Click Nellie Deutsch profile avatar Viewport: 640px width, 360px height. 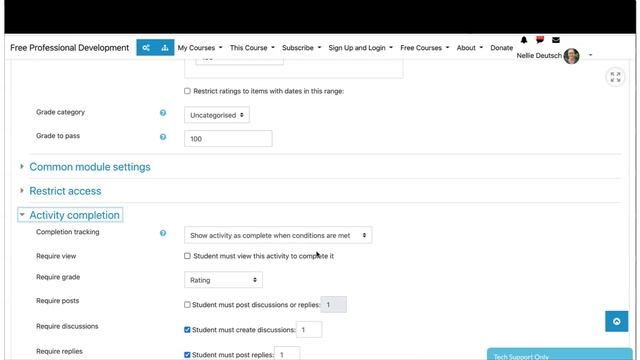click(x=571, y=56)
